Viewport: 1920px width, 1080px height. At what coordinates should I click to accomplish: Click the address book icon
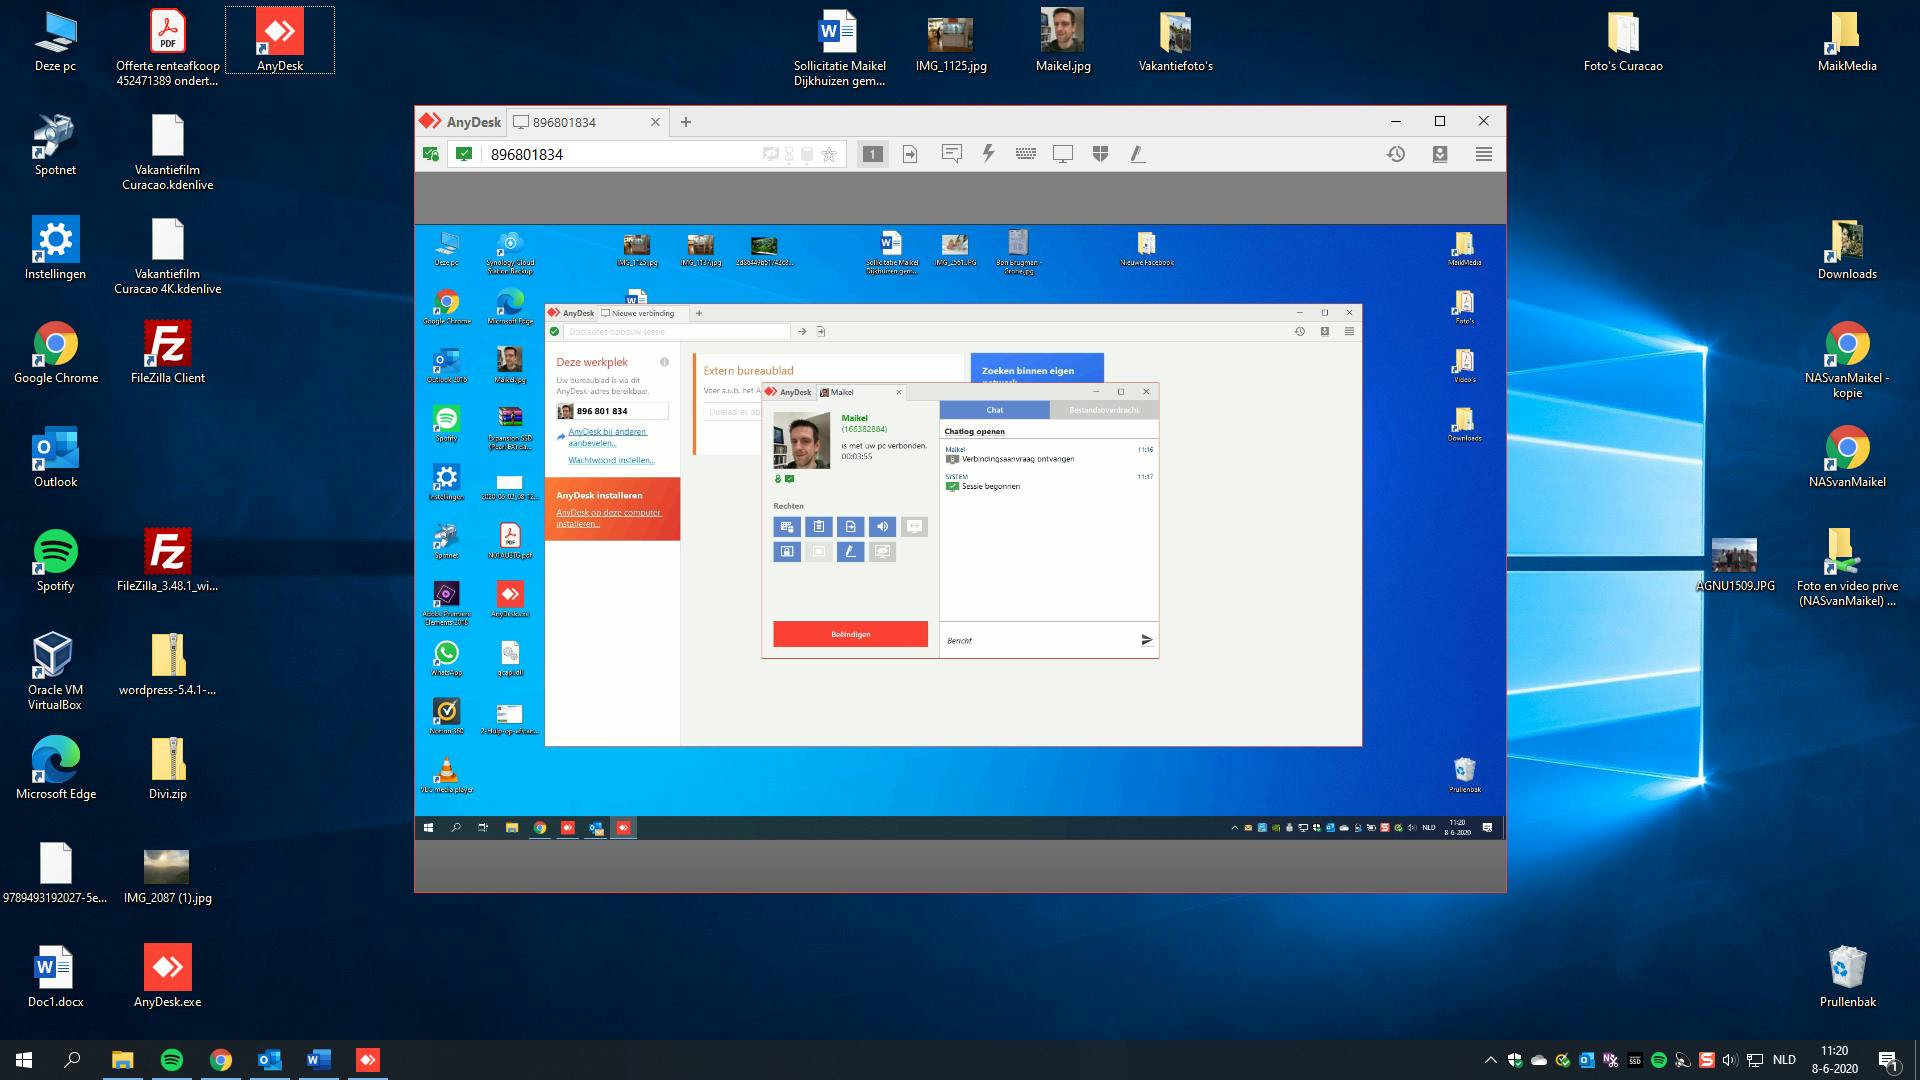[1440, 154]
